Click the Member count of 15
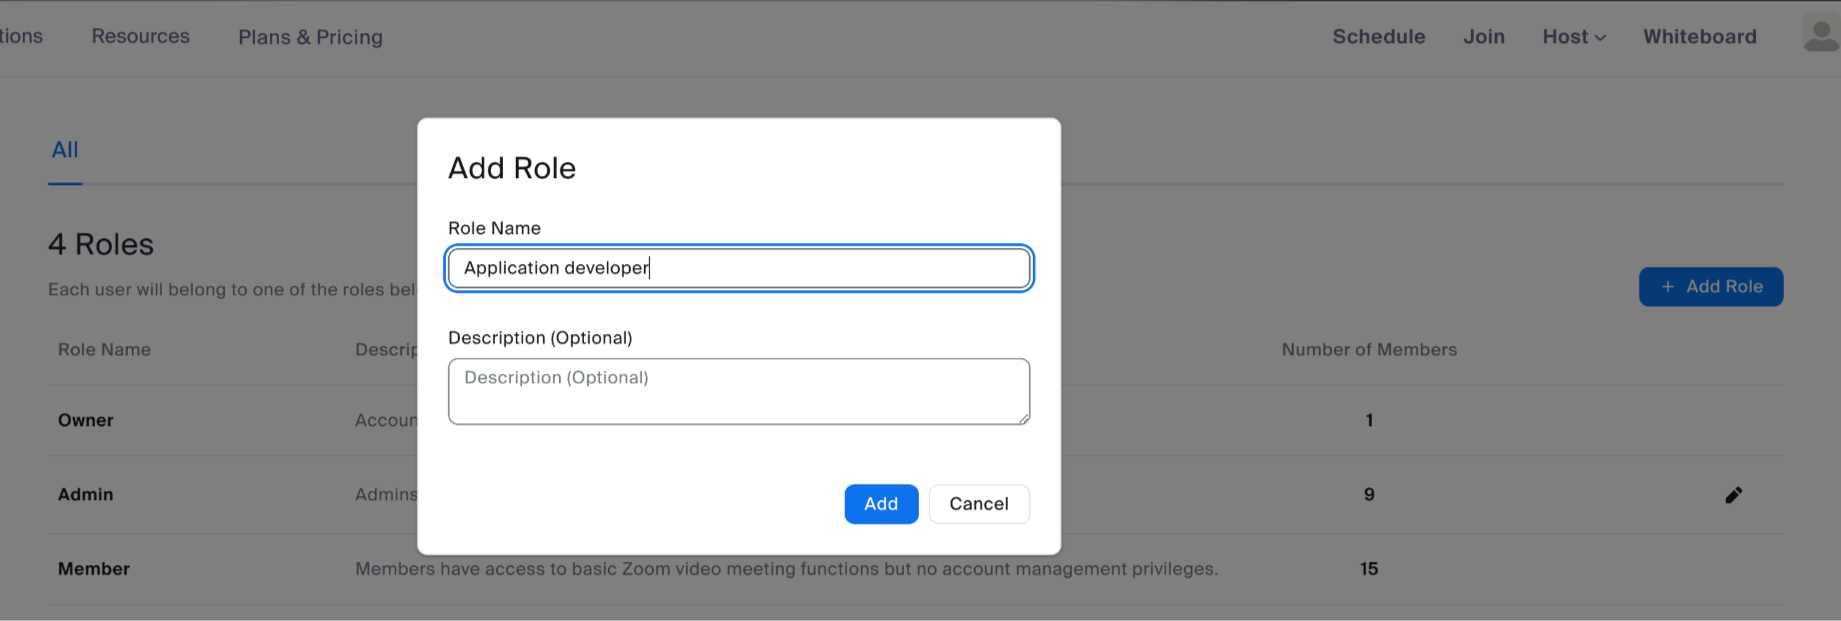Image resolution: width=1841 pixels, height=621 pixels. [x=1369, y=569]
